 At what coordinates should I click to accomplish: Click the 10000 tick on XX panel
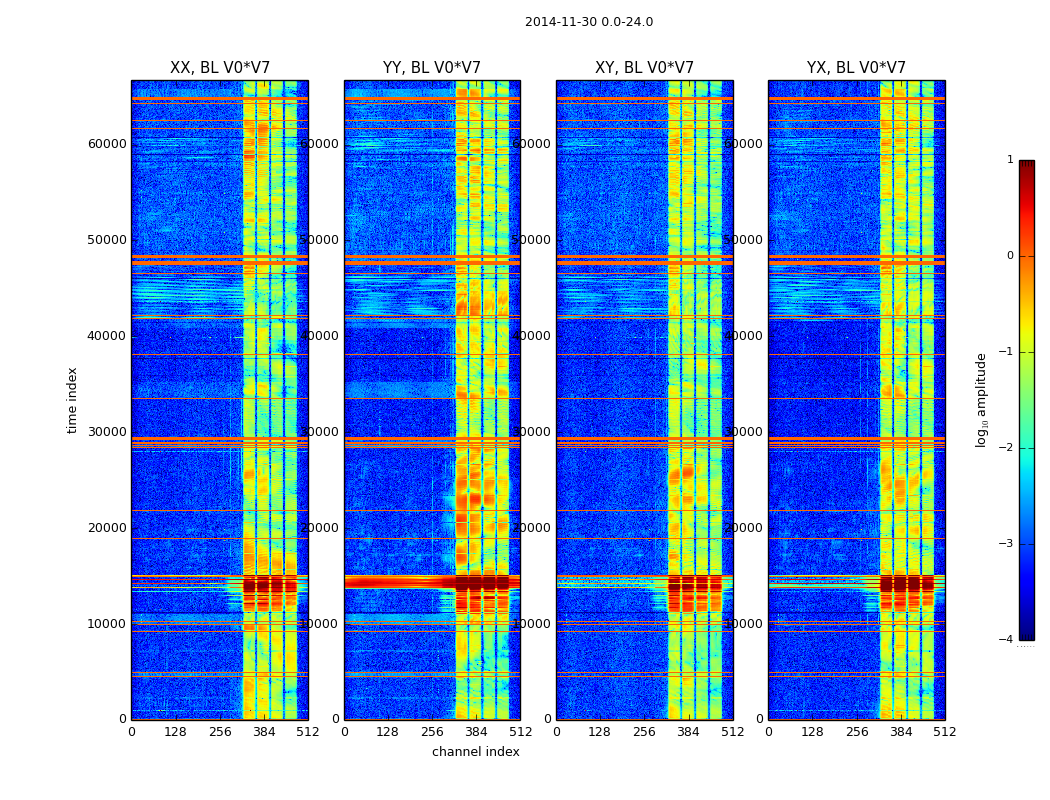tap(107, 624)
